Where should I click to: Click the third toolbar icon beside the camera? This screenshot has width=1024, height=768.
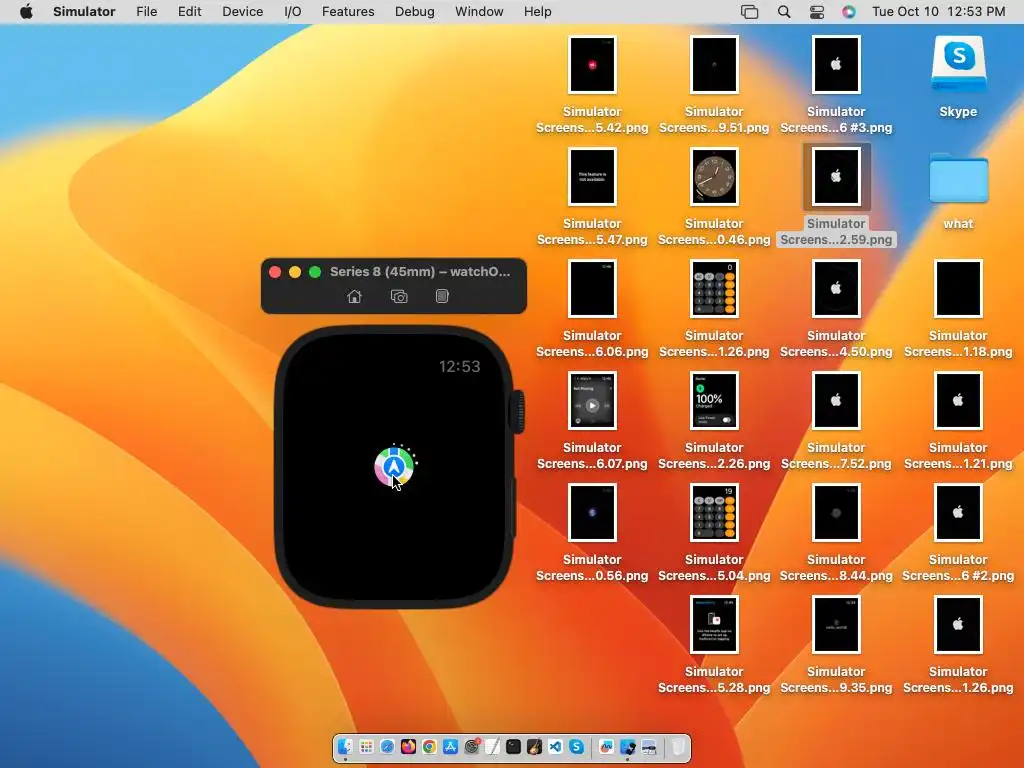point(442,296)
